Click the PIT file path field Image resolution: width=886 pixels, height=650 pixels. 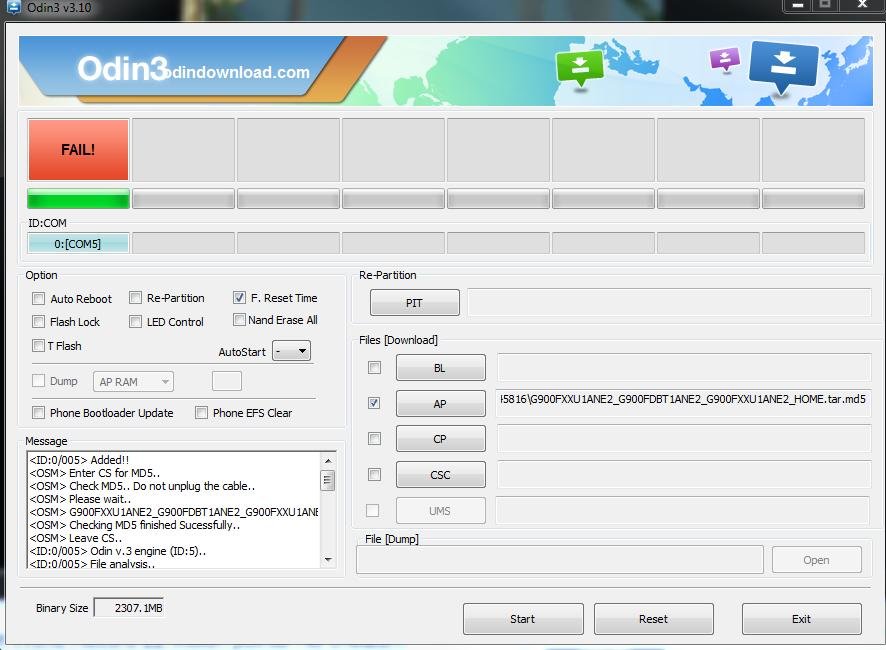click(670, 302)
